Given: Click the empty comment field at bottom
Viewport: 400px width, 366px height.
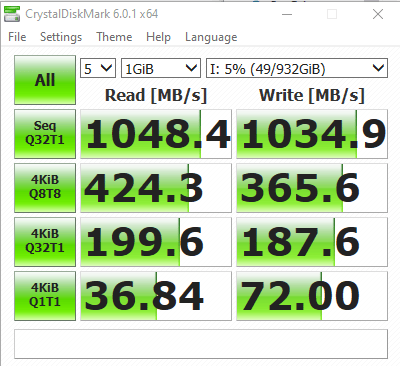Looking at the screenshot, I should [x=201, y=344].
